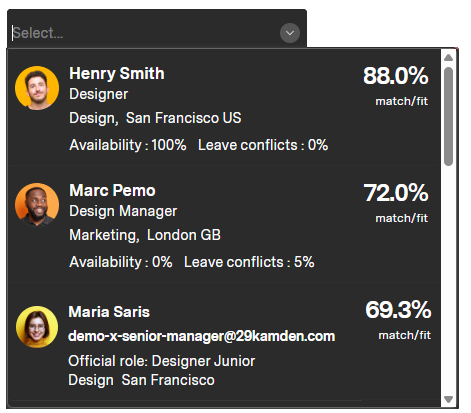The height and width of the screenshot is (413, 471).
Task: Click Henry Smith's profile avatar
Action: 37,88
